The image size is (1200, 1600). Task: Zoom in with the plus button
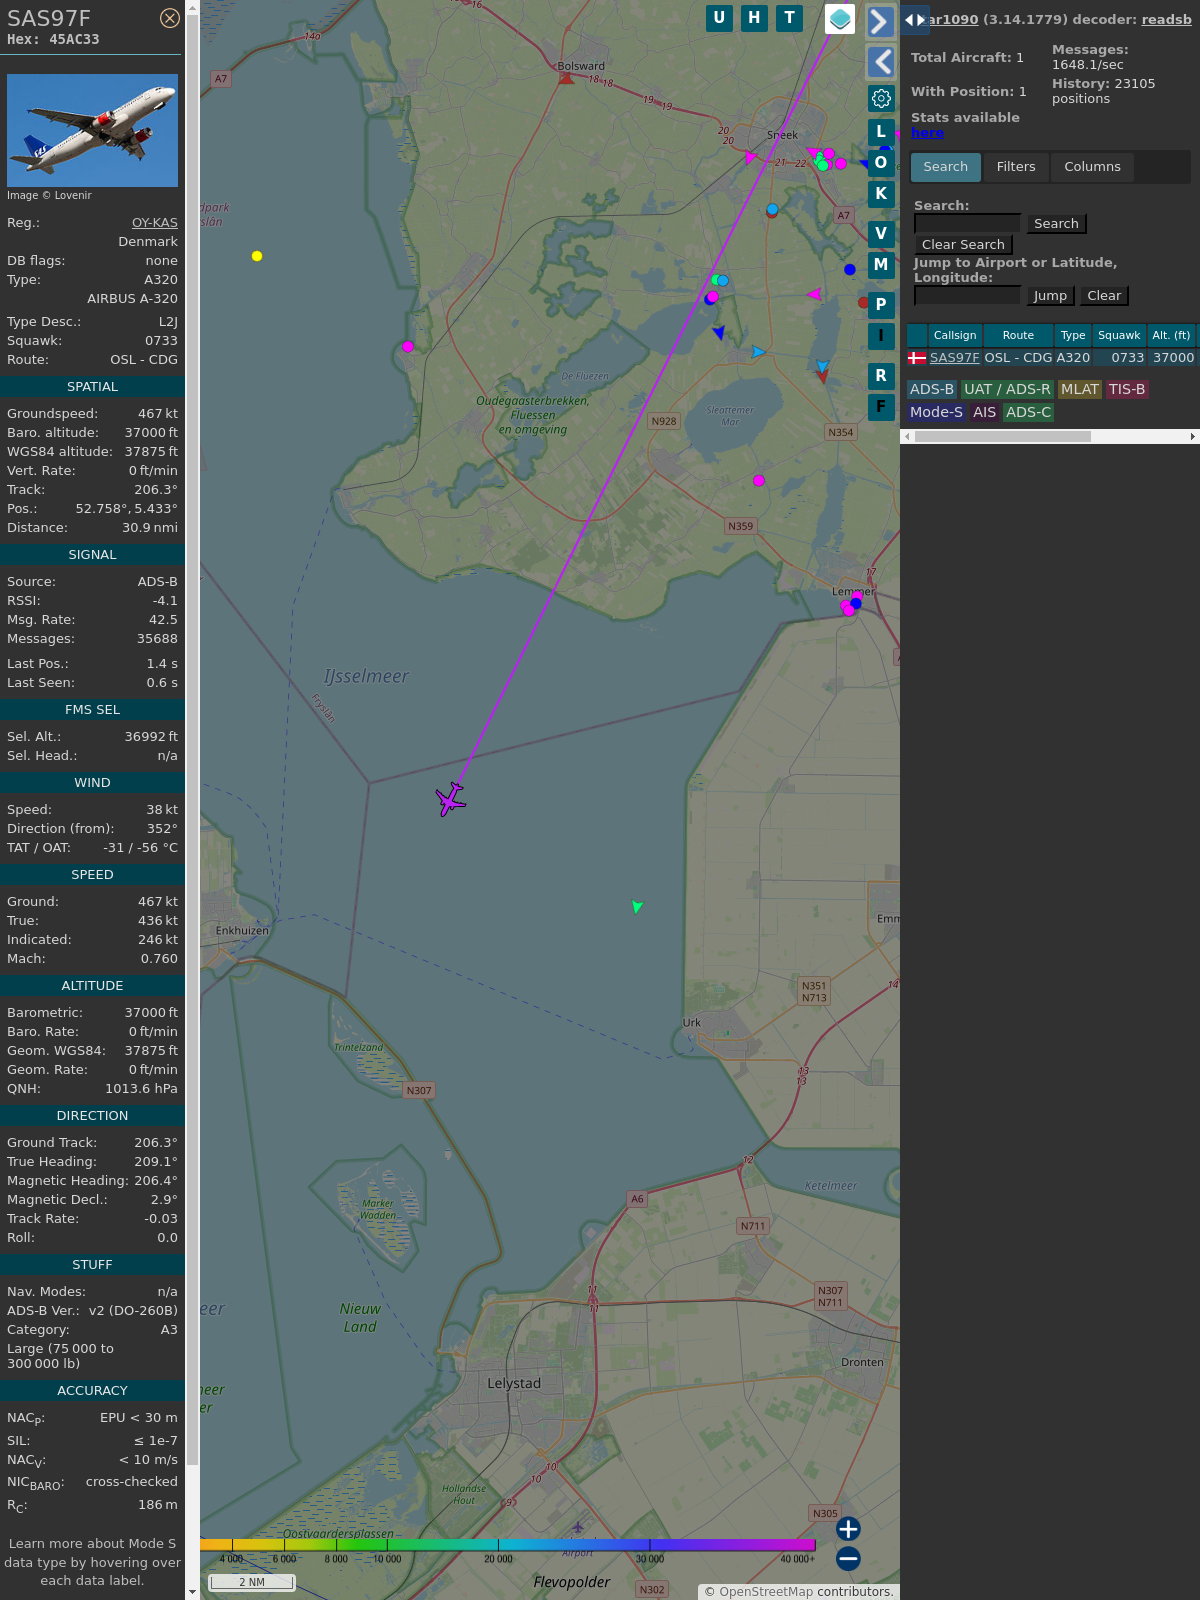click(848, 1529)
